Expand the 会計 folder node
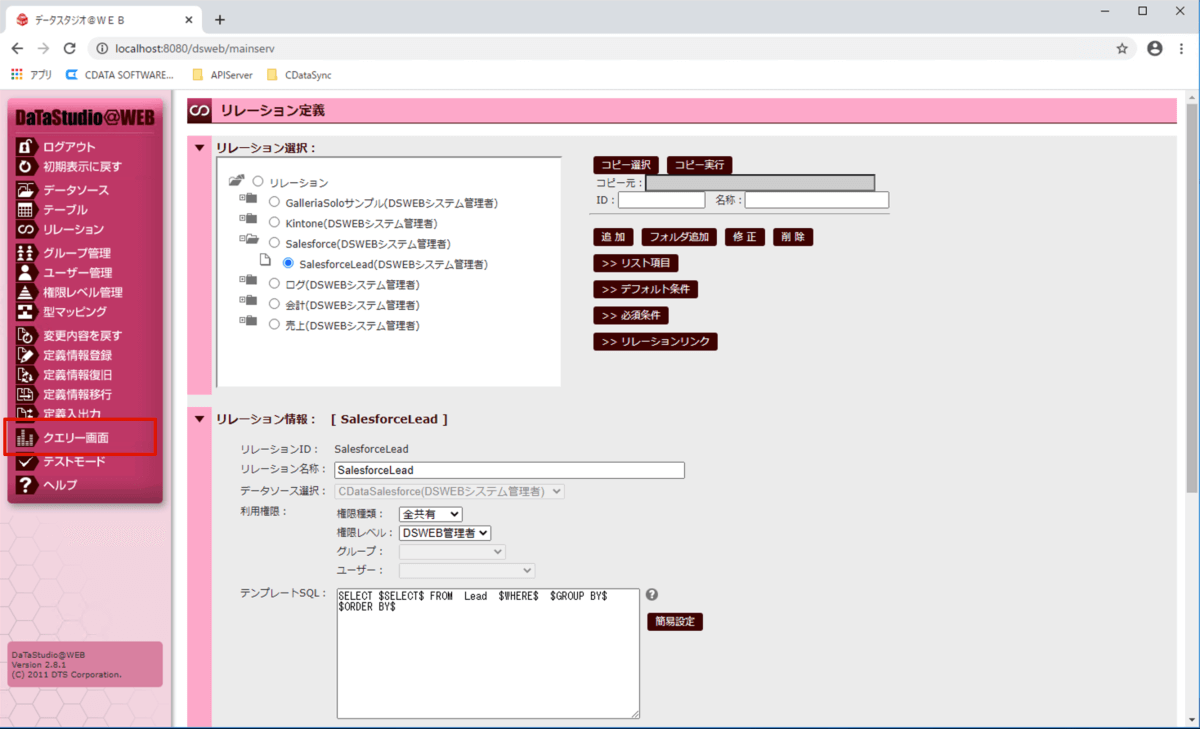 [242, 300]
